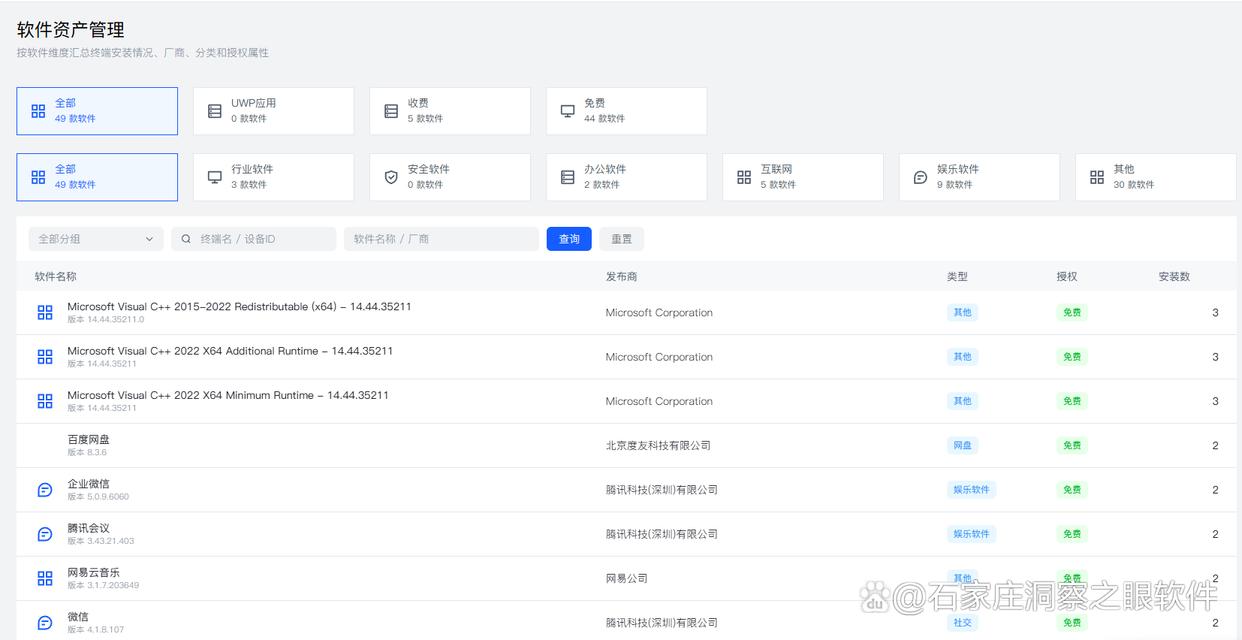Click the 软件名称 column header

point(56,276)
